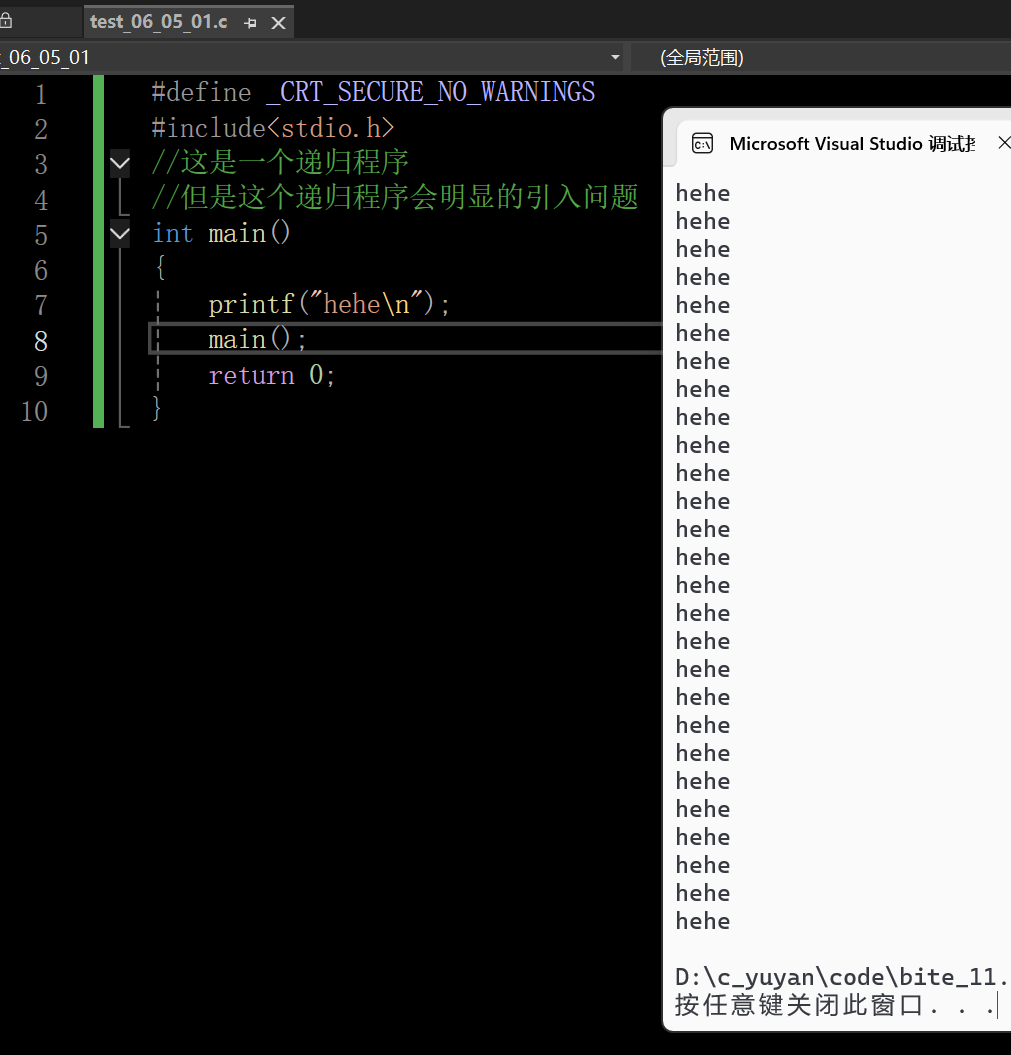This screenshot has height=1055, width=1011.
Task: Toggle the pin icon on test_06_05_01.c tab
Action: click(250, 24)
